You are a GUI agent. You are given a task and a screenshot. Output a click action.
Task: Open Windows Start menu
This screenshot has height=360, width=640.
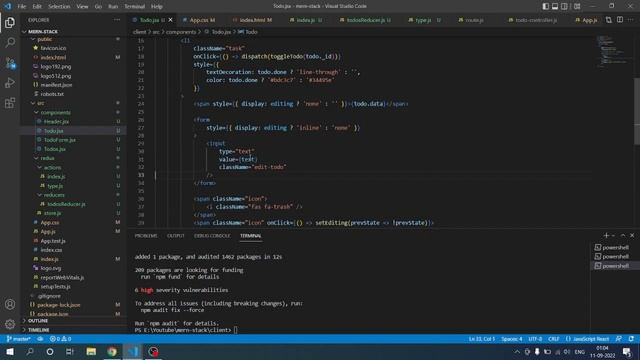(10, 351)
